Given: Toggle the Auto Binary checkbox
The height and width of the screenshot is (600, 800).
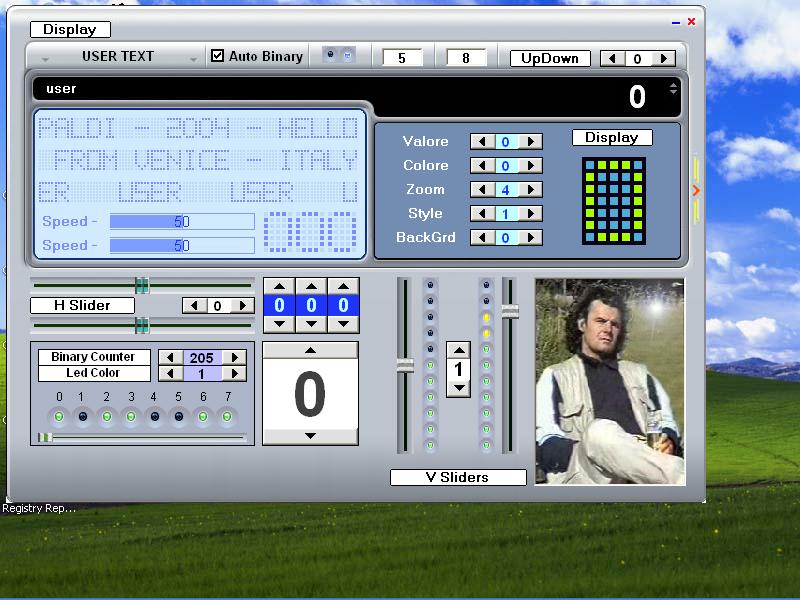Looking at the screenshot, I should tap(218, 56).
